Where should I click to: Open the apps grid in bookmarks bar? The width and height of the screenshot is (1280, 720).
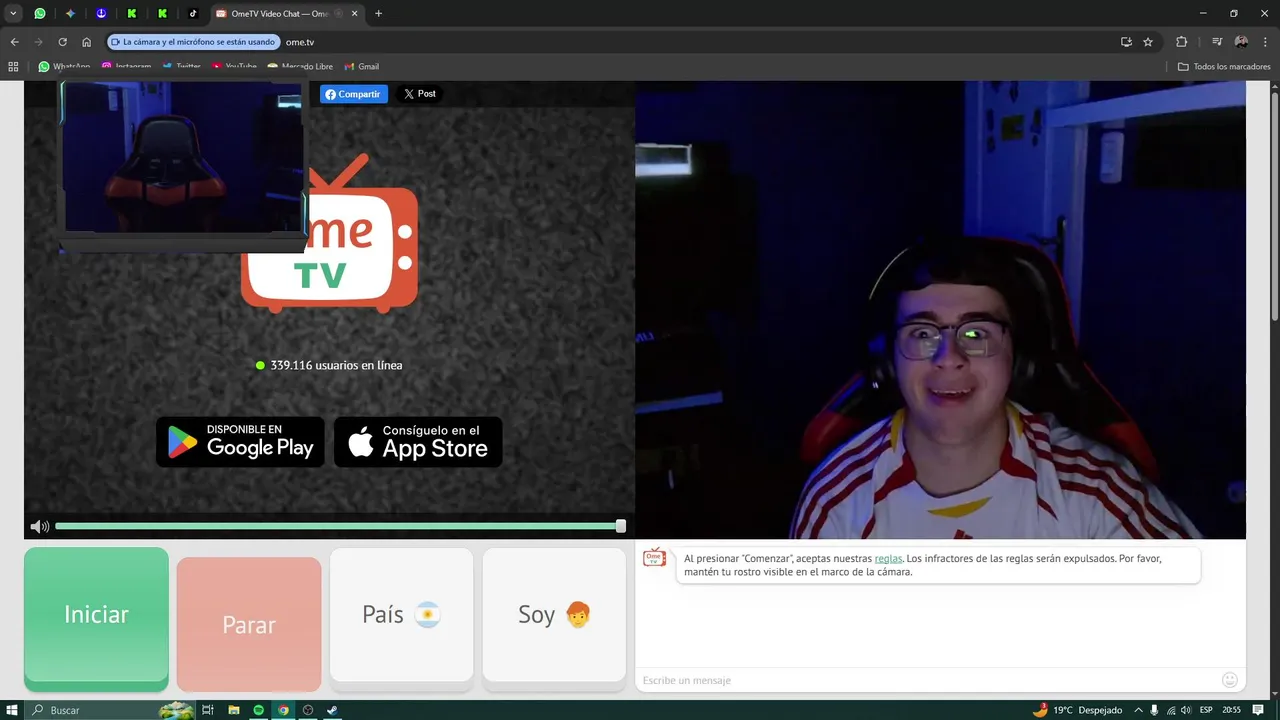[x=13, y=66]
